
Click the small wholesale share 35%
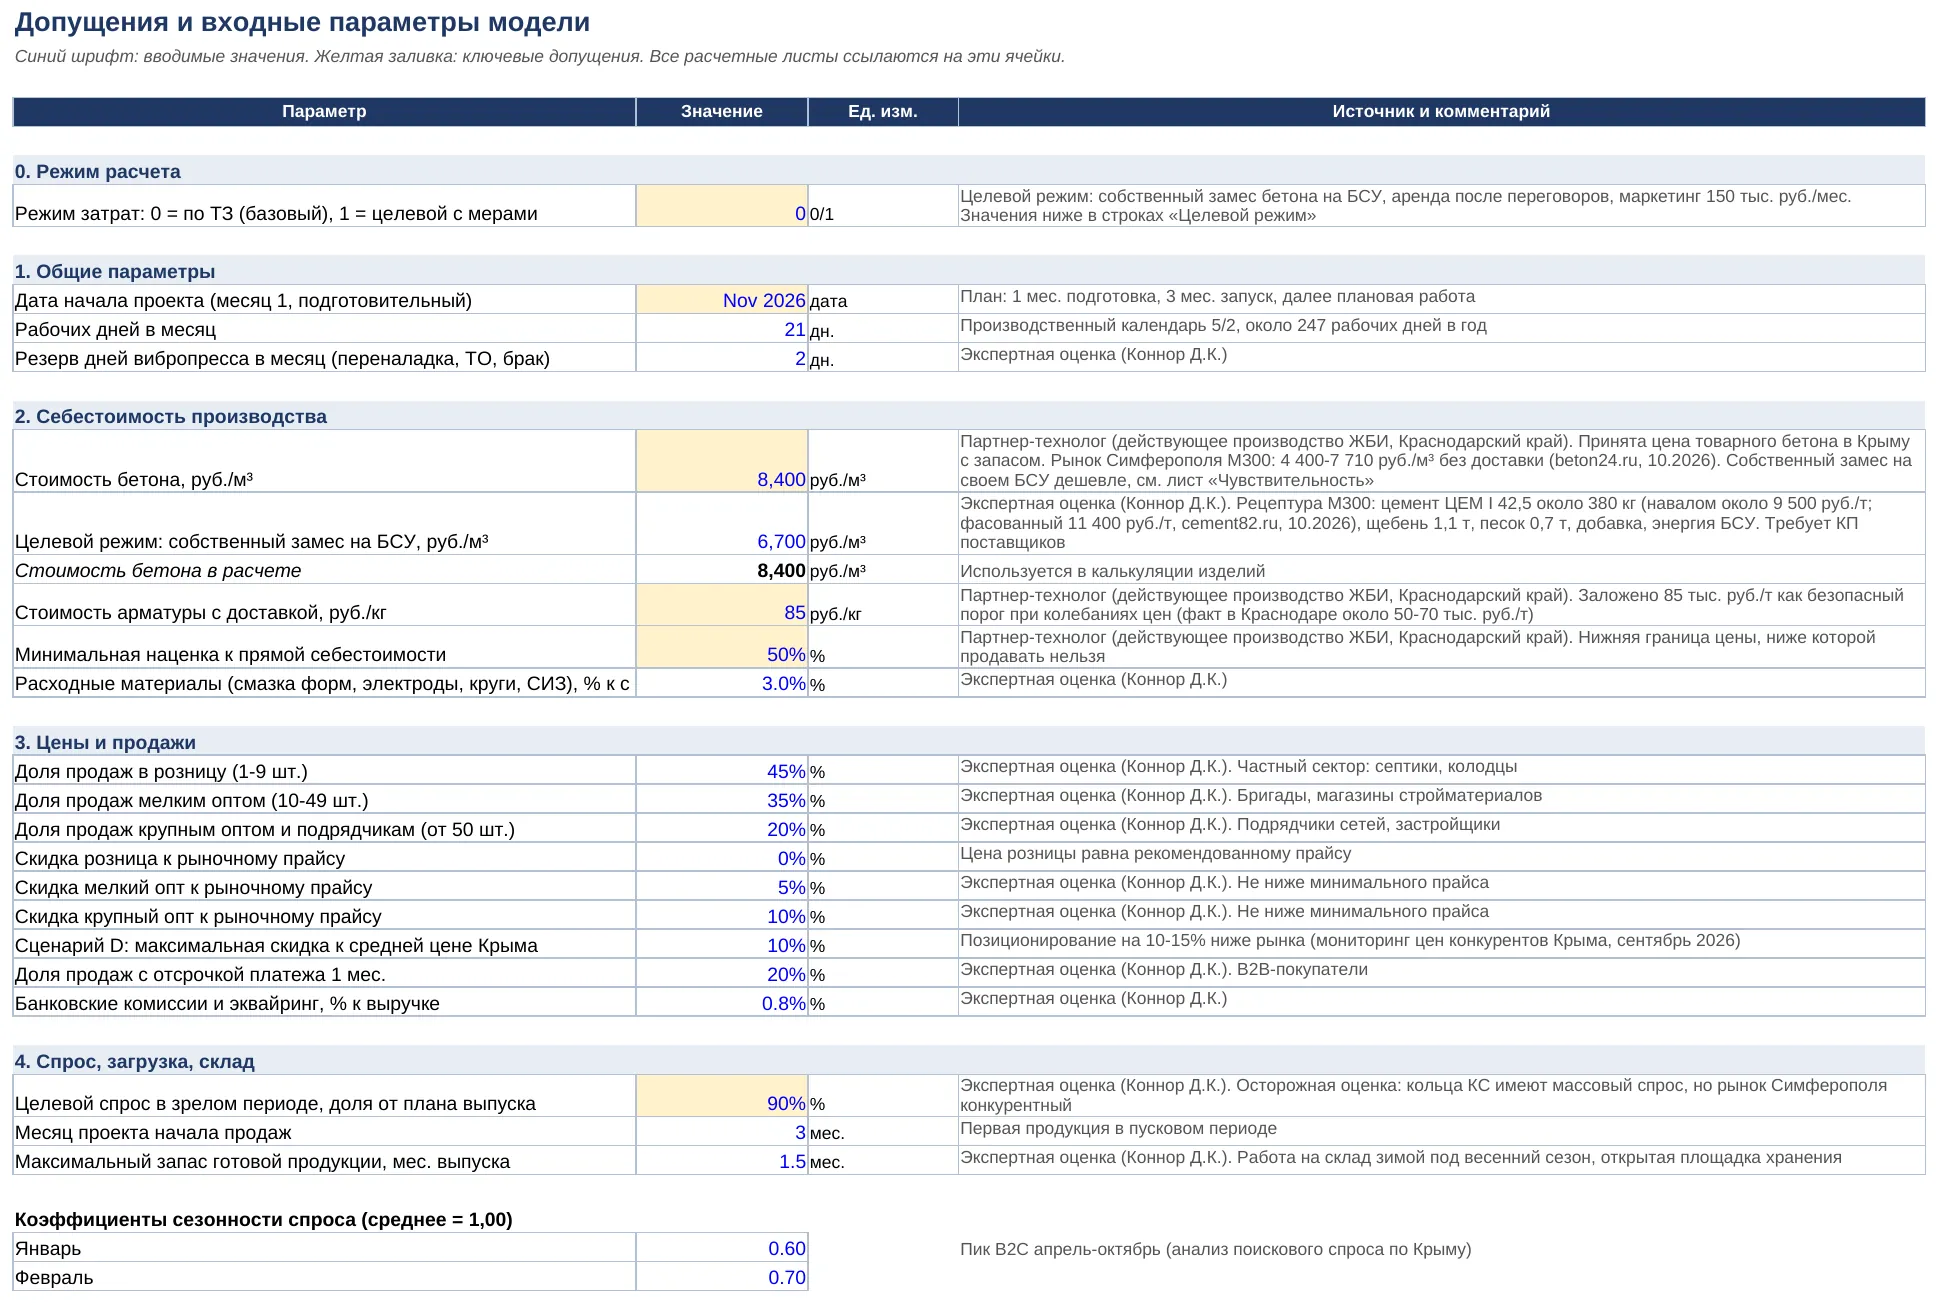pos(721,800)
